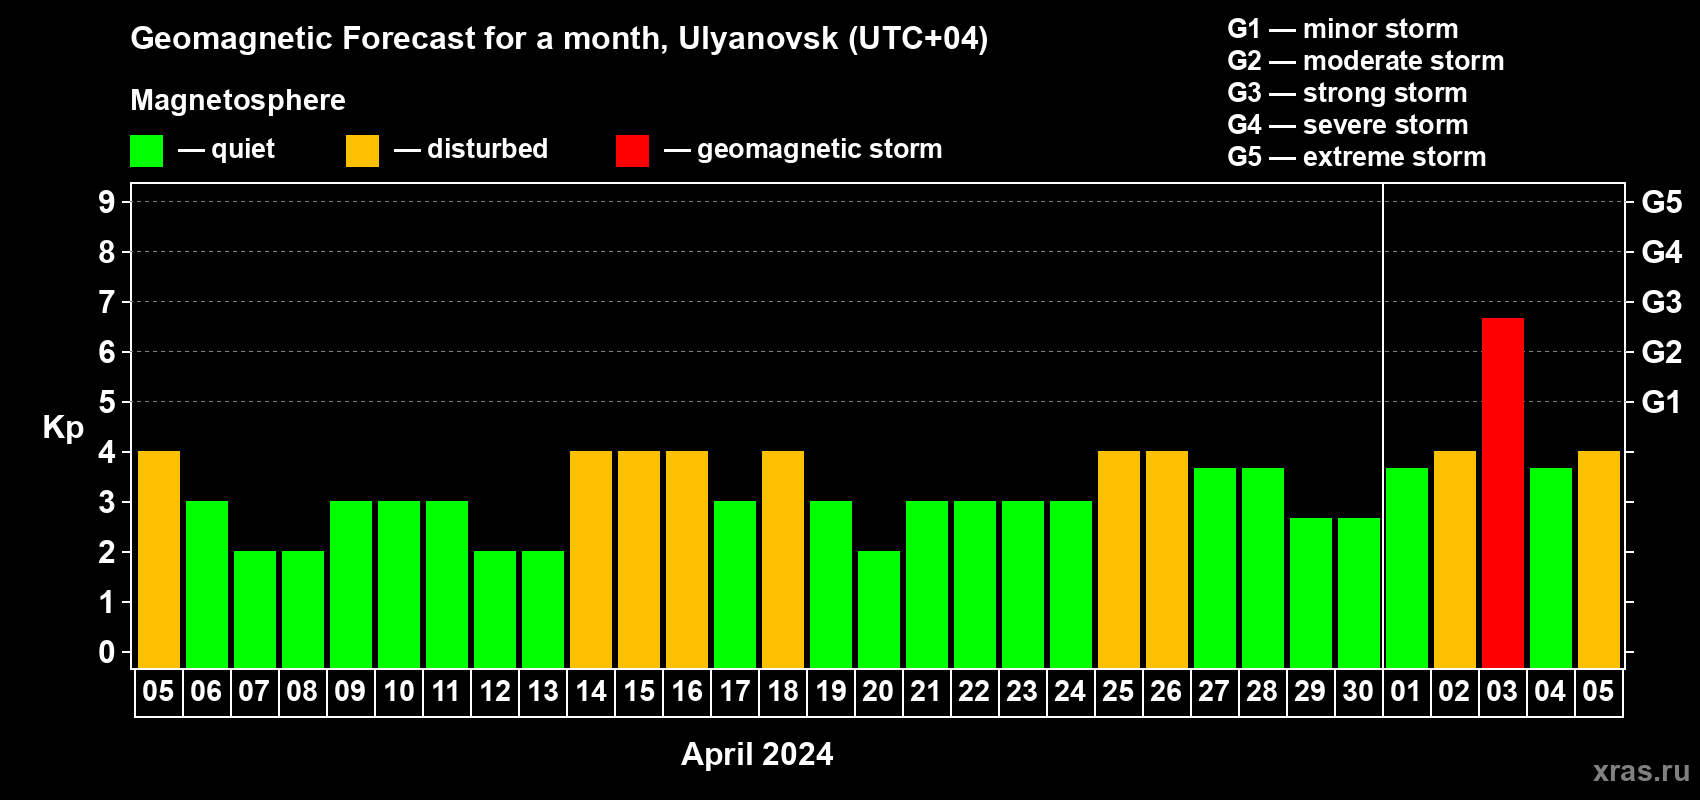Select the green bar for April 29
The width and height of the screenshot is (1700, 800).
coord(1311,593)
